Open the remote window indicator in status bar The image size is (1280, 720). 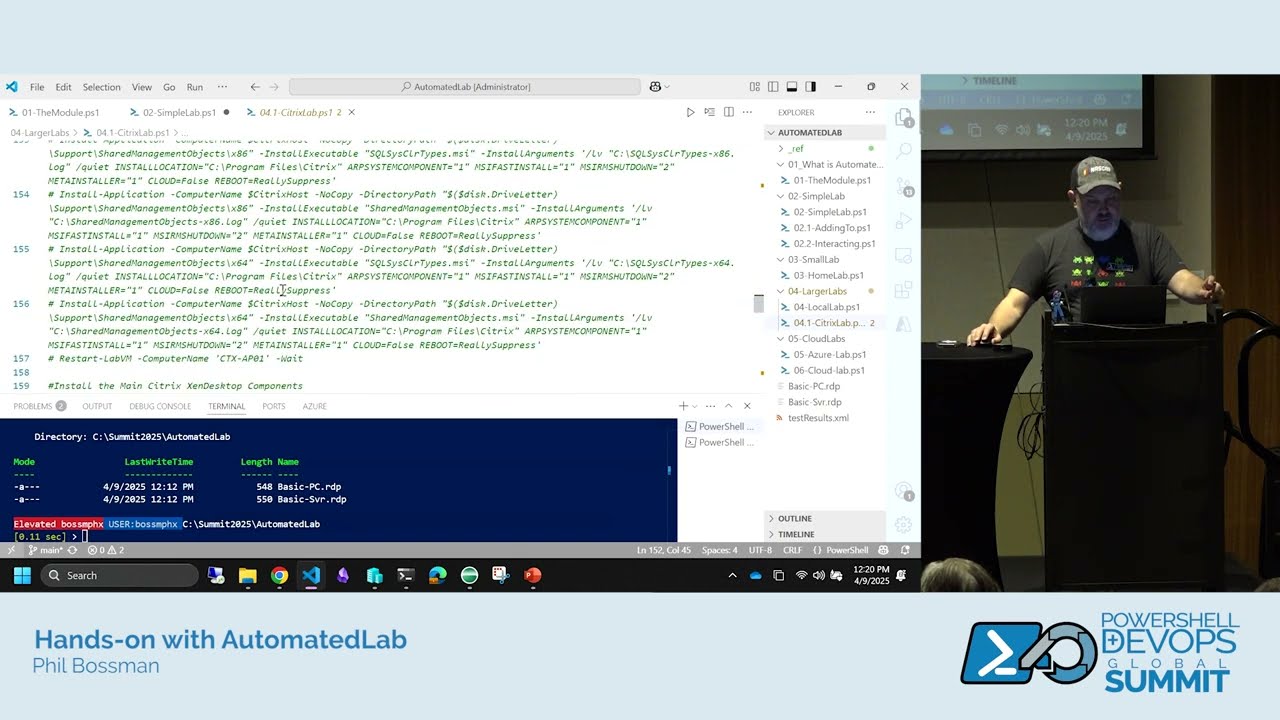11,550
